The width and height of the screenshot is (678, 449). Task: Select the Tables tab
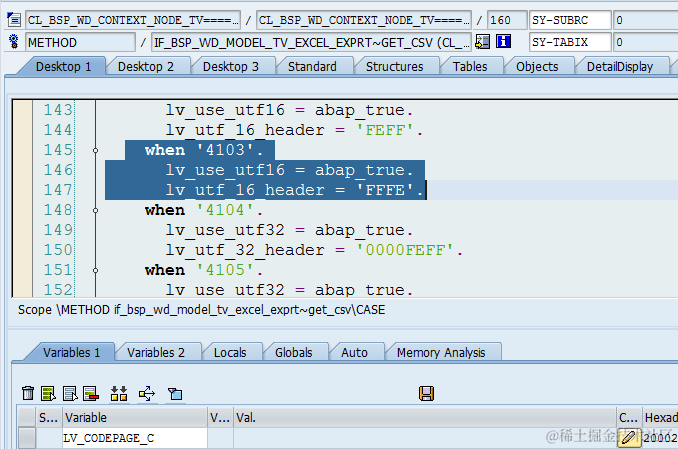pyautogui.click(x=470, y=67)
